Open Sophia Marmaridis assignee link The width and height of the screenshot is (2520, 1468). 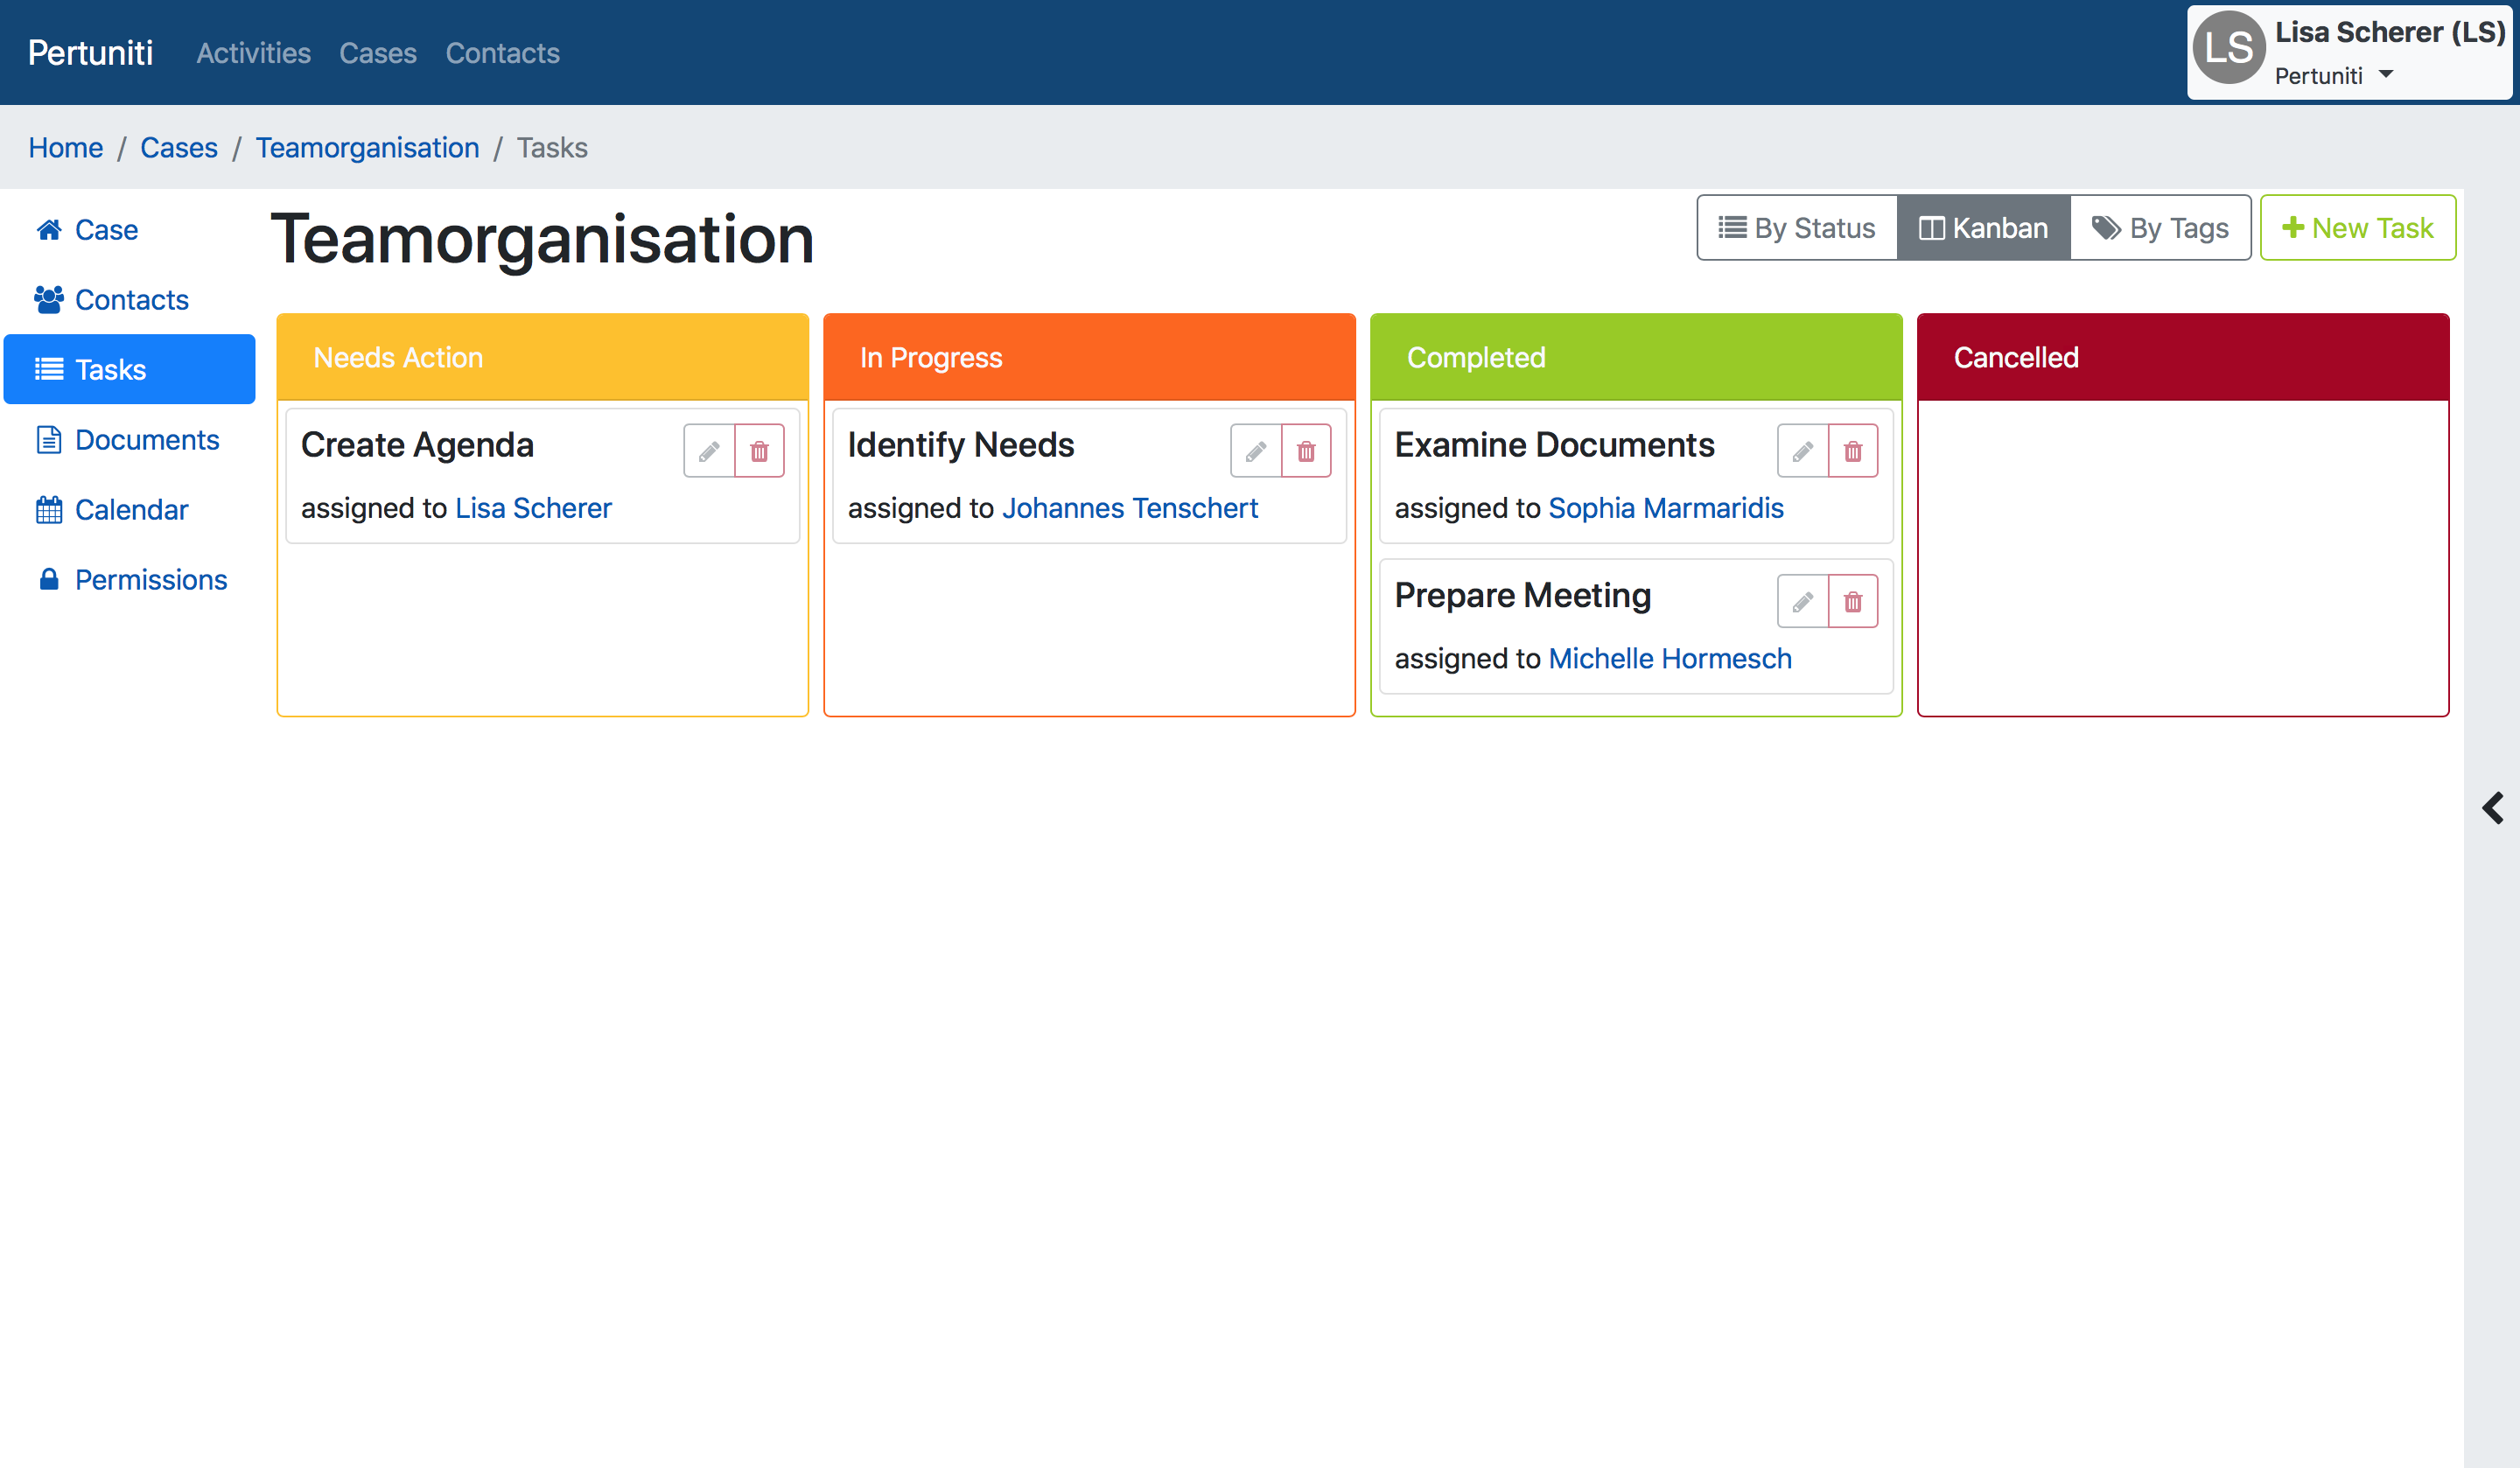1665,508
